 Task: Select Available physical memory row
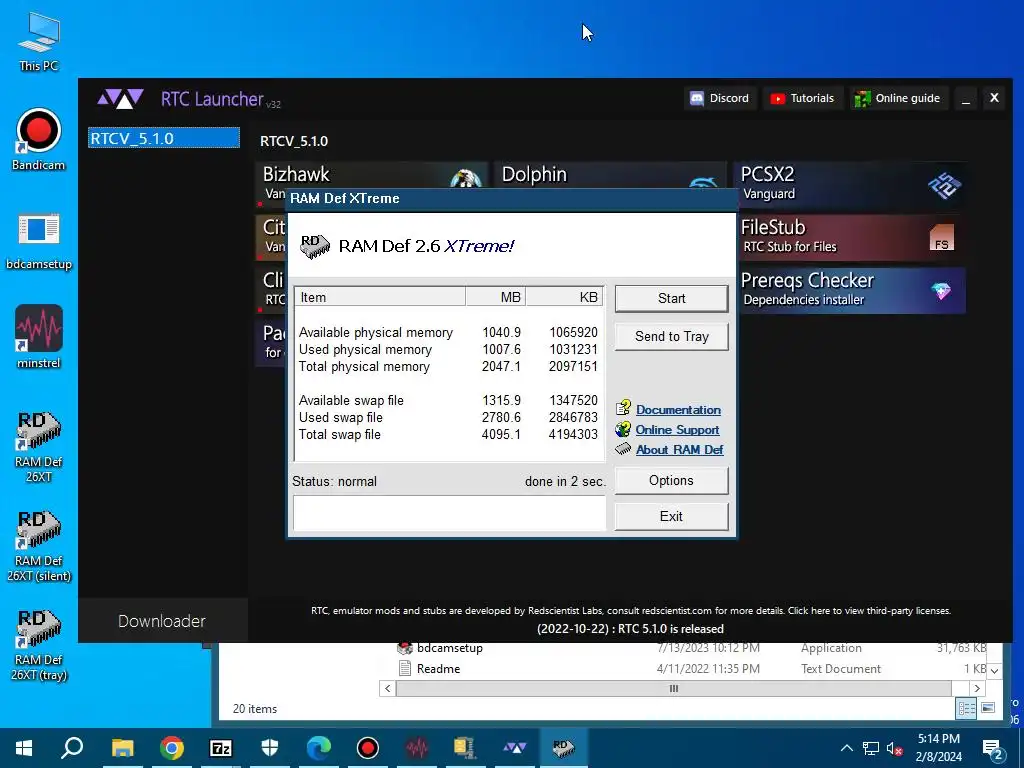[448, 332]
